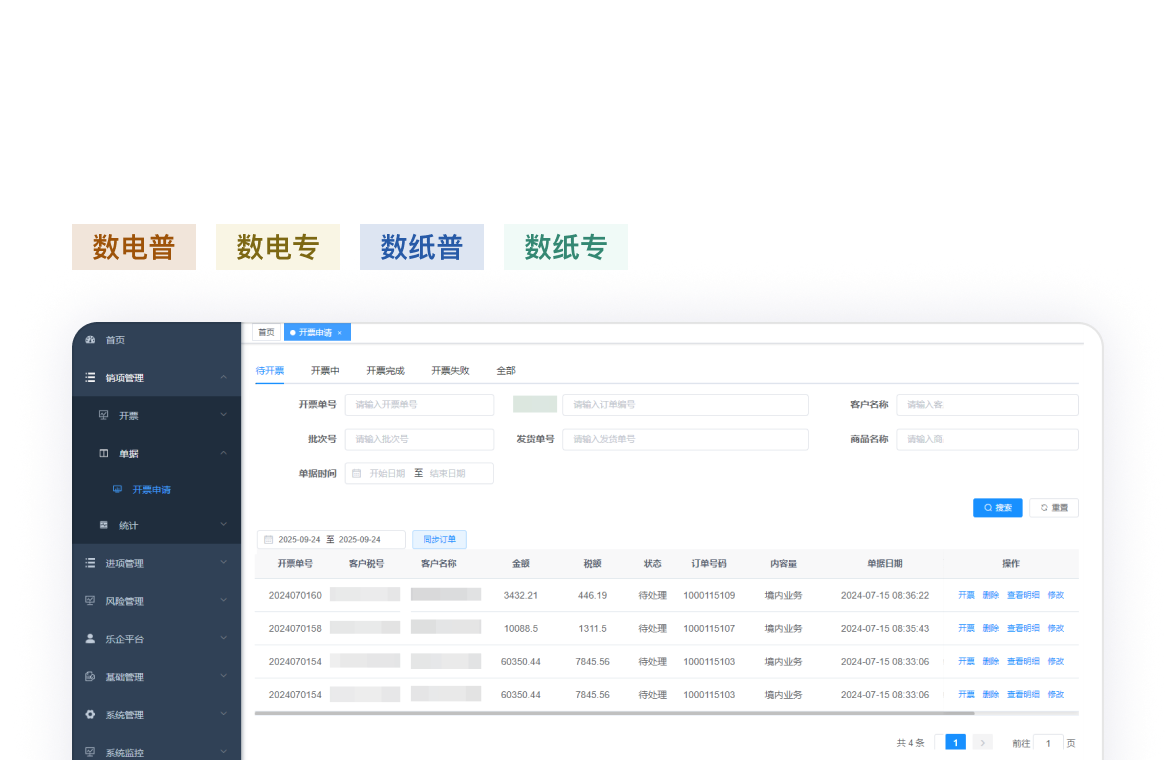The width and height of the screenshot is (1176, 760).
Task: Click 删除 link for order 2024070158
Action: pos(991,628)
